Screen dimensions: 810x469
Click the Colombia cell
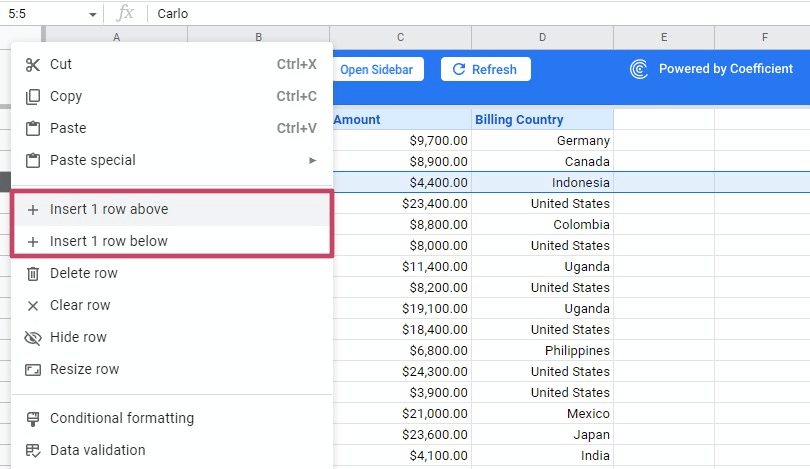tap(542, 225)
